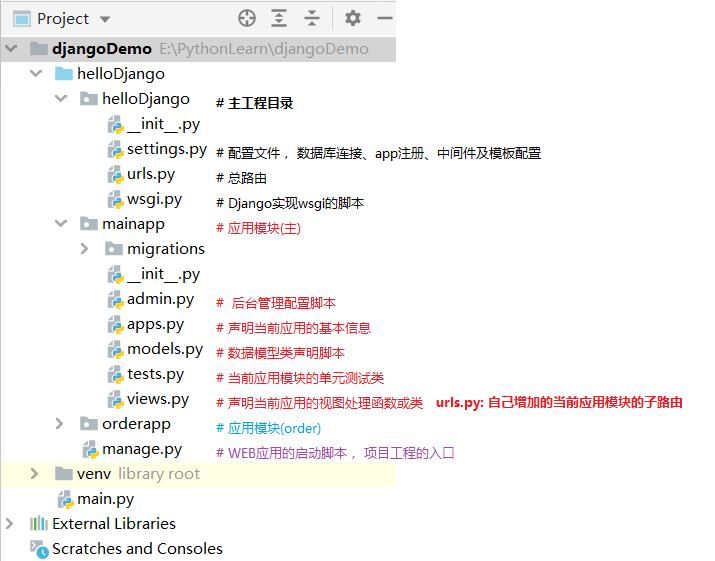This screenshot has width=715, height=561.
Task: Select __init__.py under helloDjango package
Action: pyautogui.click(x=164, y=124)
